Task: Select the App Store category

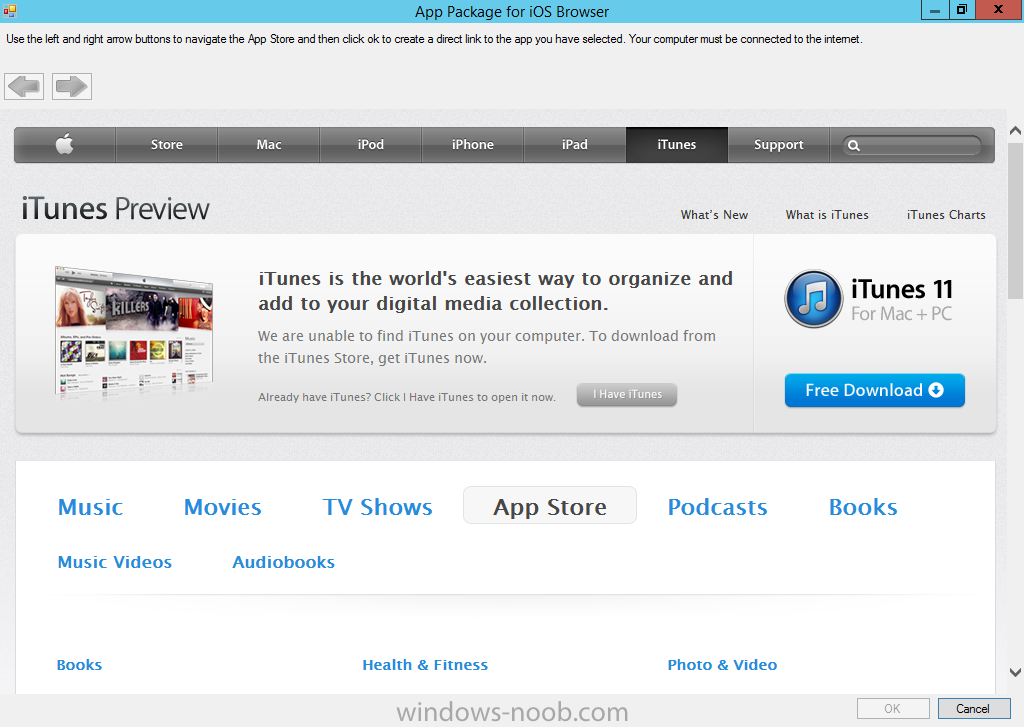Action: pos(550,506)
